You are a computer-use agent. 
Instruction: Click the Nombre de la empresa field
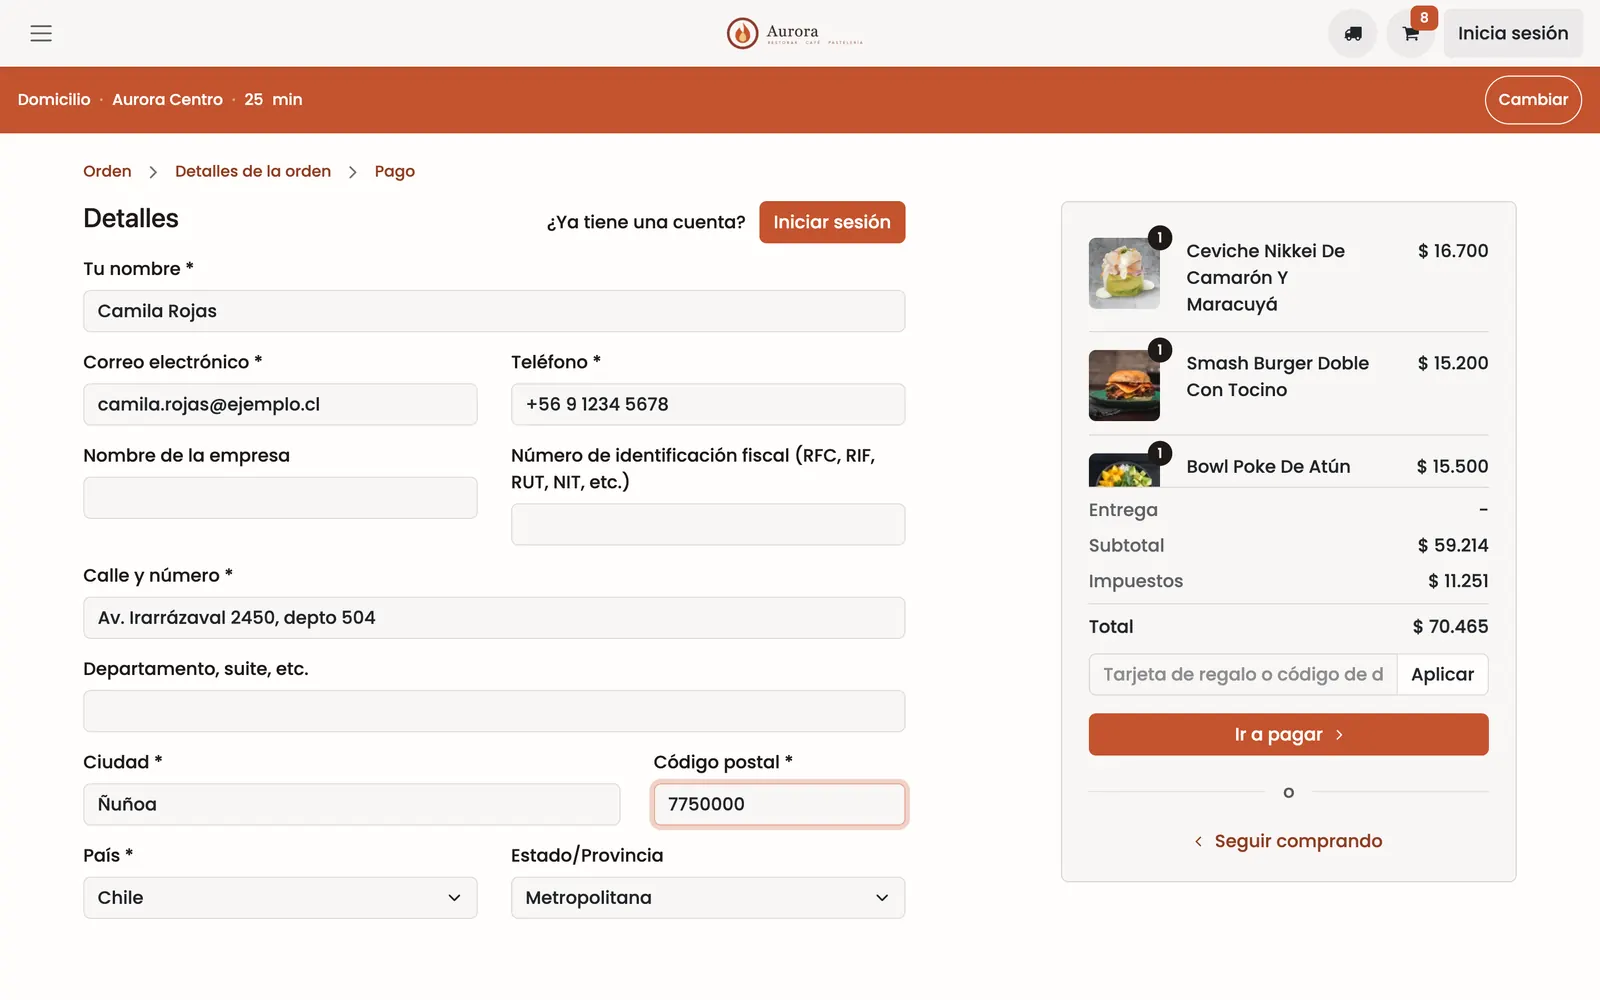[280, 497]
